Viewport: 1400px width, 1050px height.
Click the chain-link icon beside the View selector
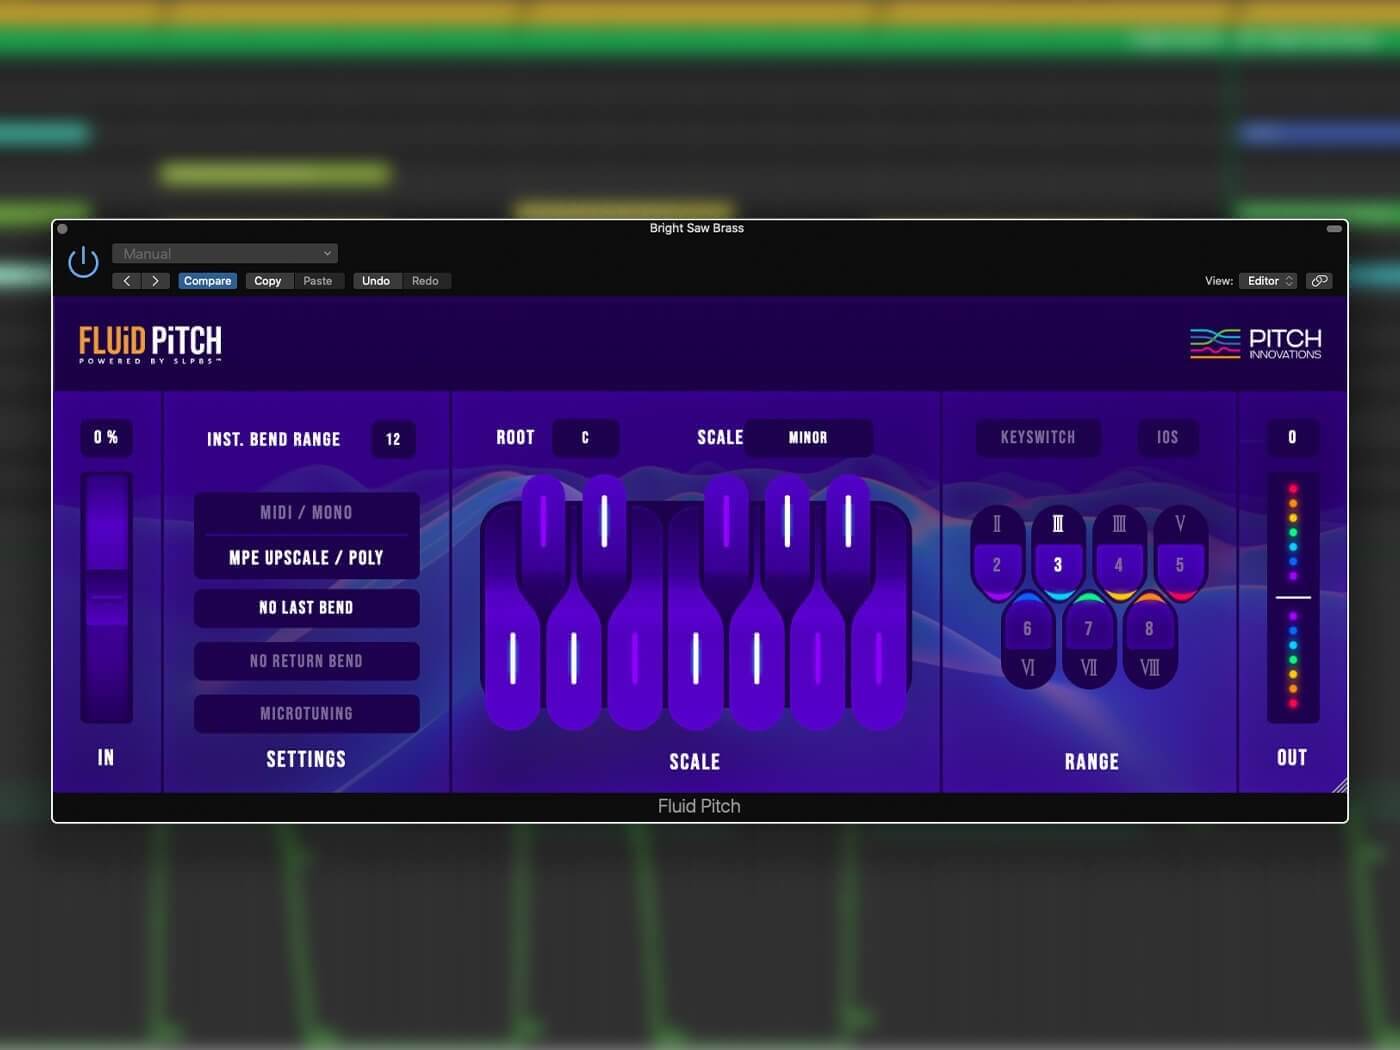(1319, 281)
